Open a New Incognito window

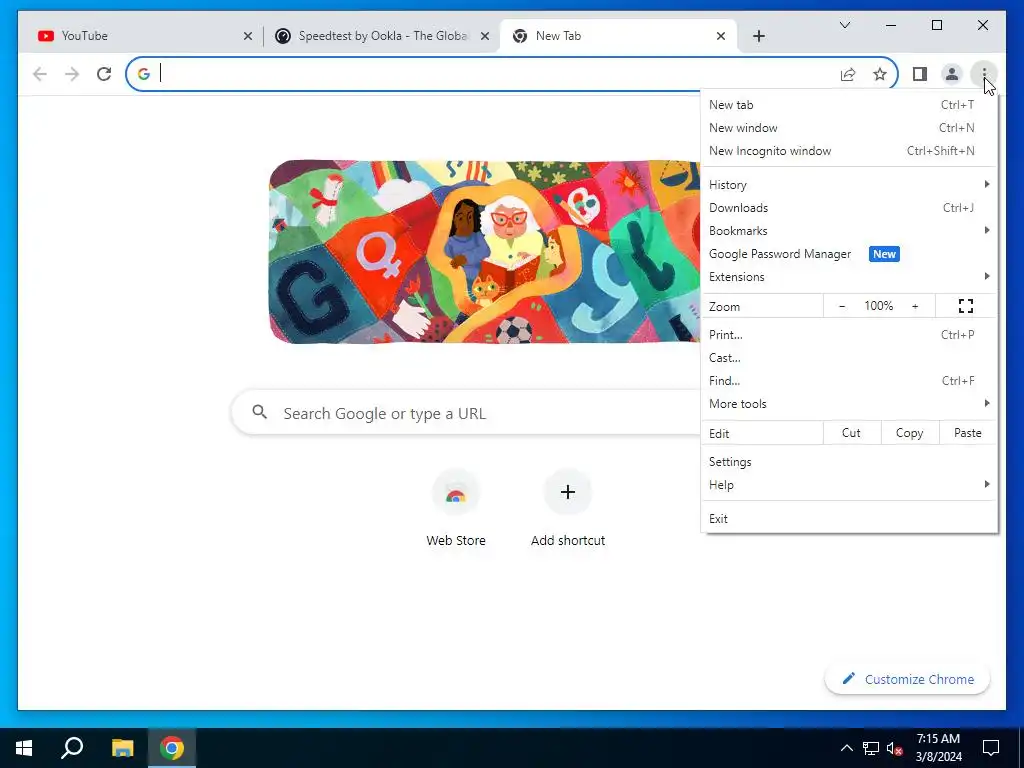pos(849,151)
